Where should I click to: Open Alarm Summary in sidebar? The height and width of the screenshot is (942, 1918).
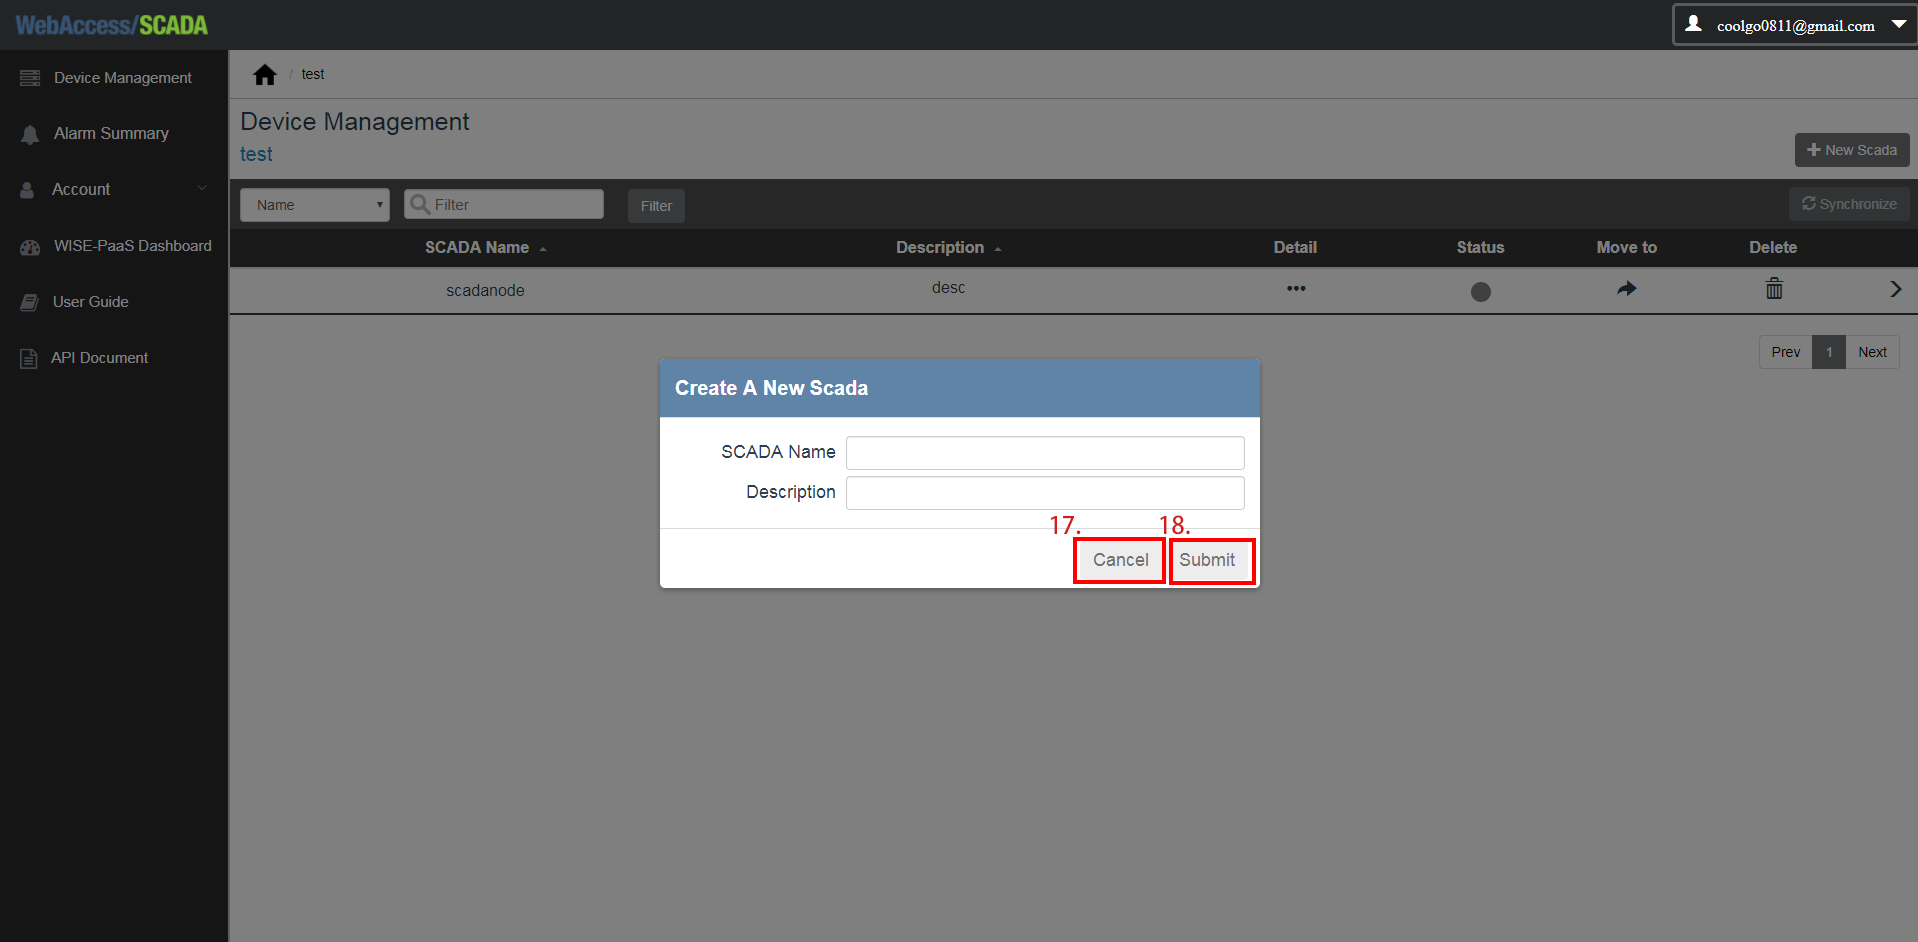point(111,133)
